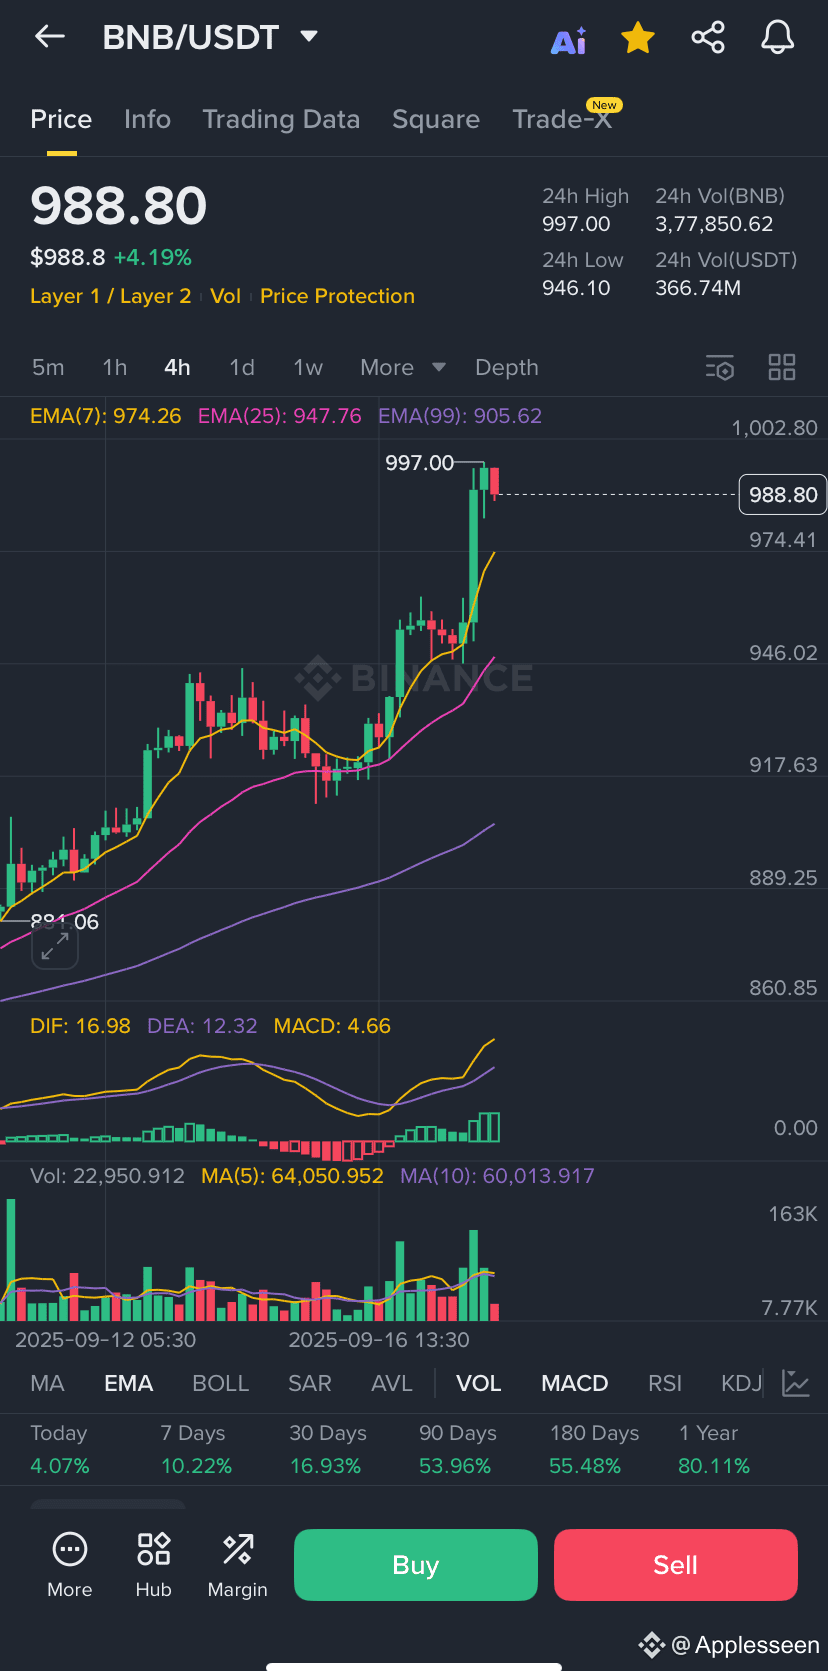The width and height of the screenshot is (828, 1671).
Task: Toggle the EMA indicator
Action: pyautogui.click(x=129, y=1383)
